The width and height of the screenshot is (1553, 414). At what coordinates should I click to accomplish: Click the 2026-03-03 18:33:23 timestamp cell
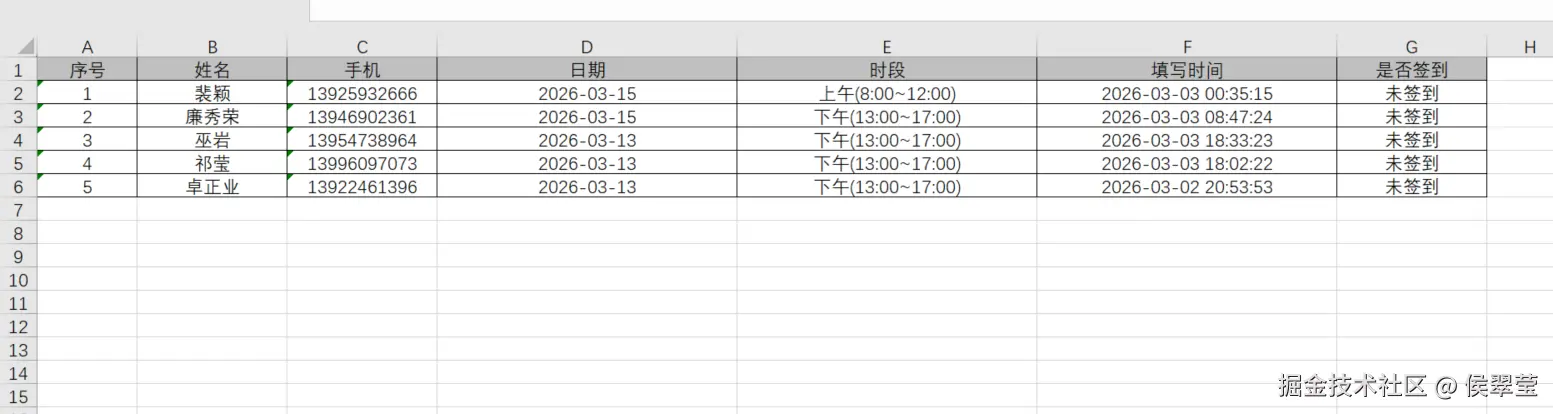pyautogui.click(x=1186, y=140)
